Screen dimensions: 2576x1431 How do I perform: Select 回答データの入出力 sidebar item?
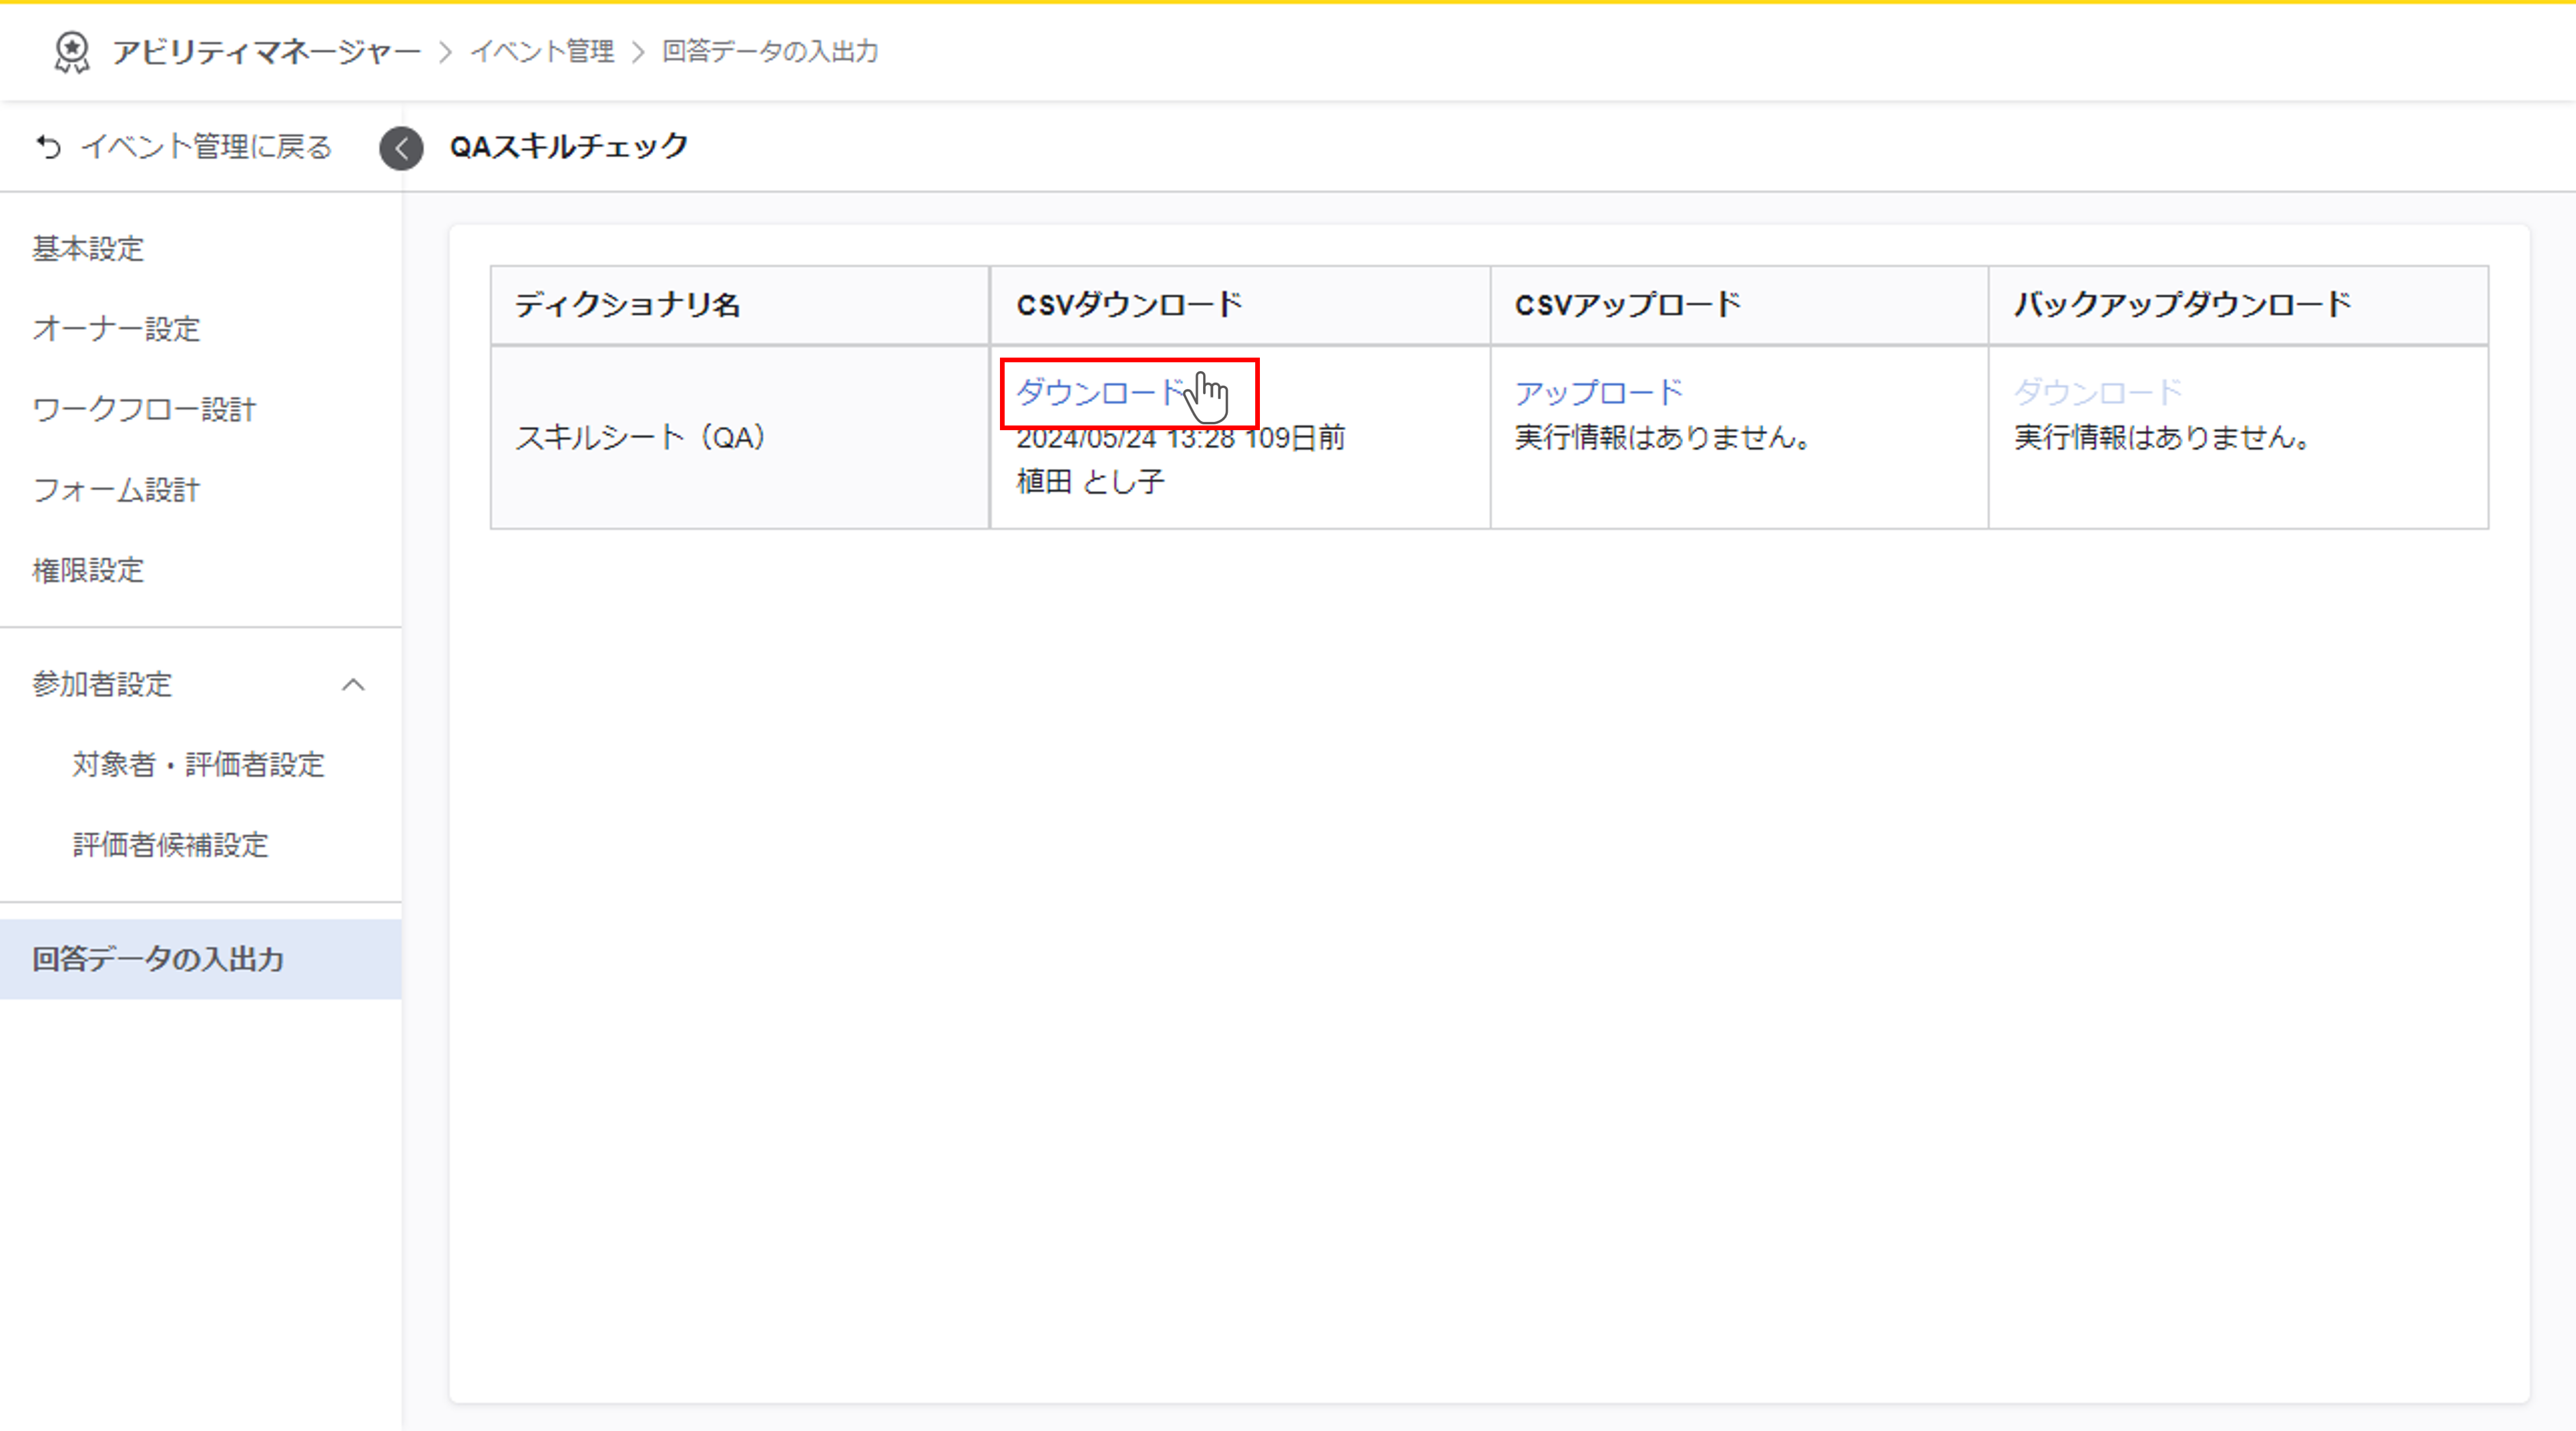200,959
